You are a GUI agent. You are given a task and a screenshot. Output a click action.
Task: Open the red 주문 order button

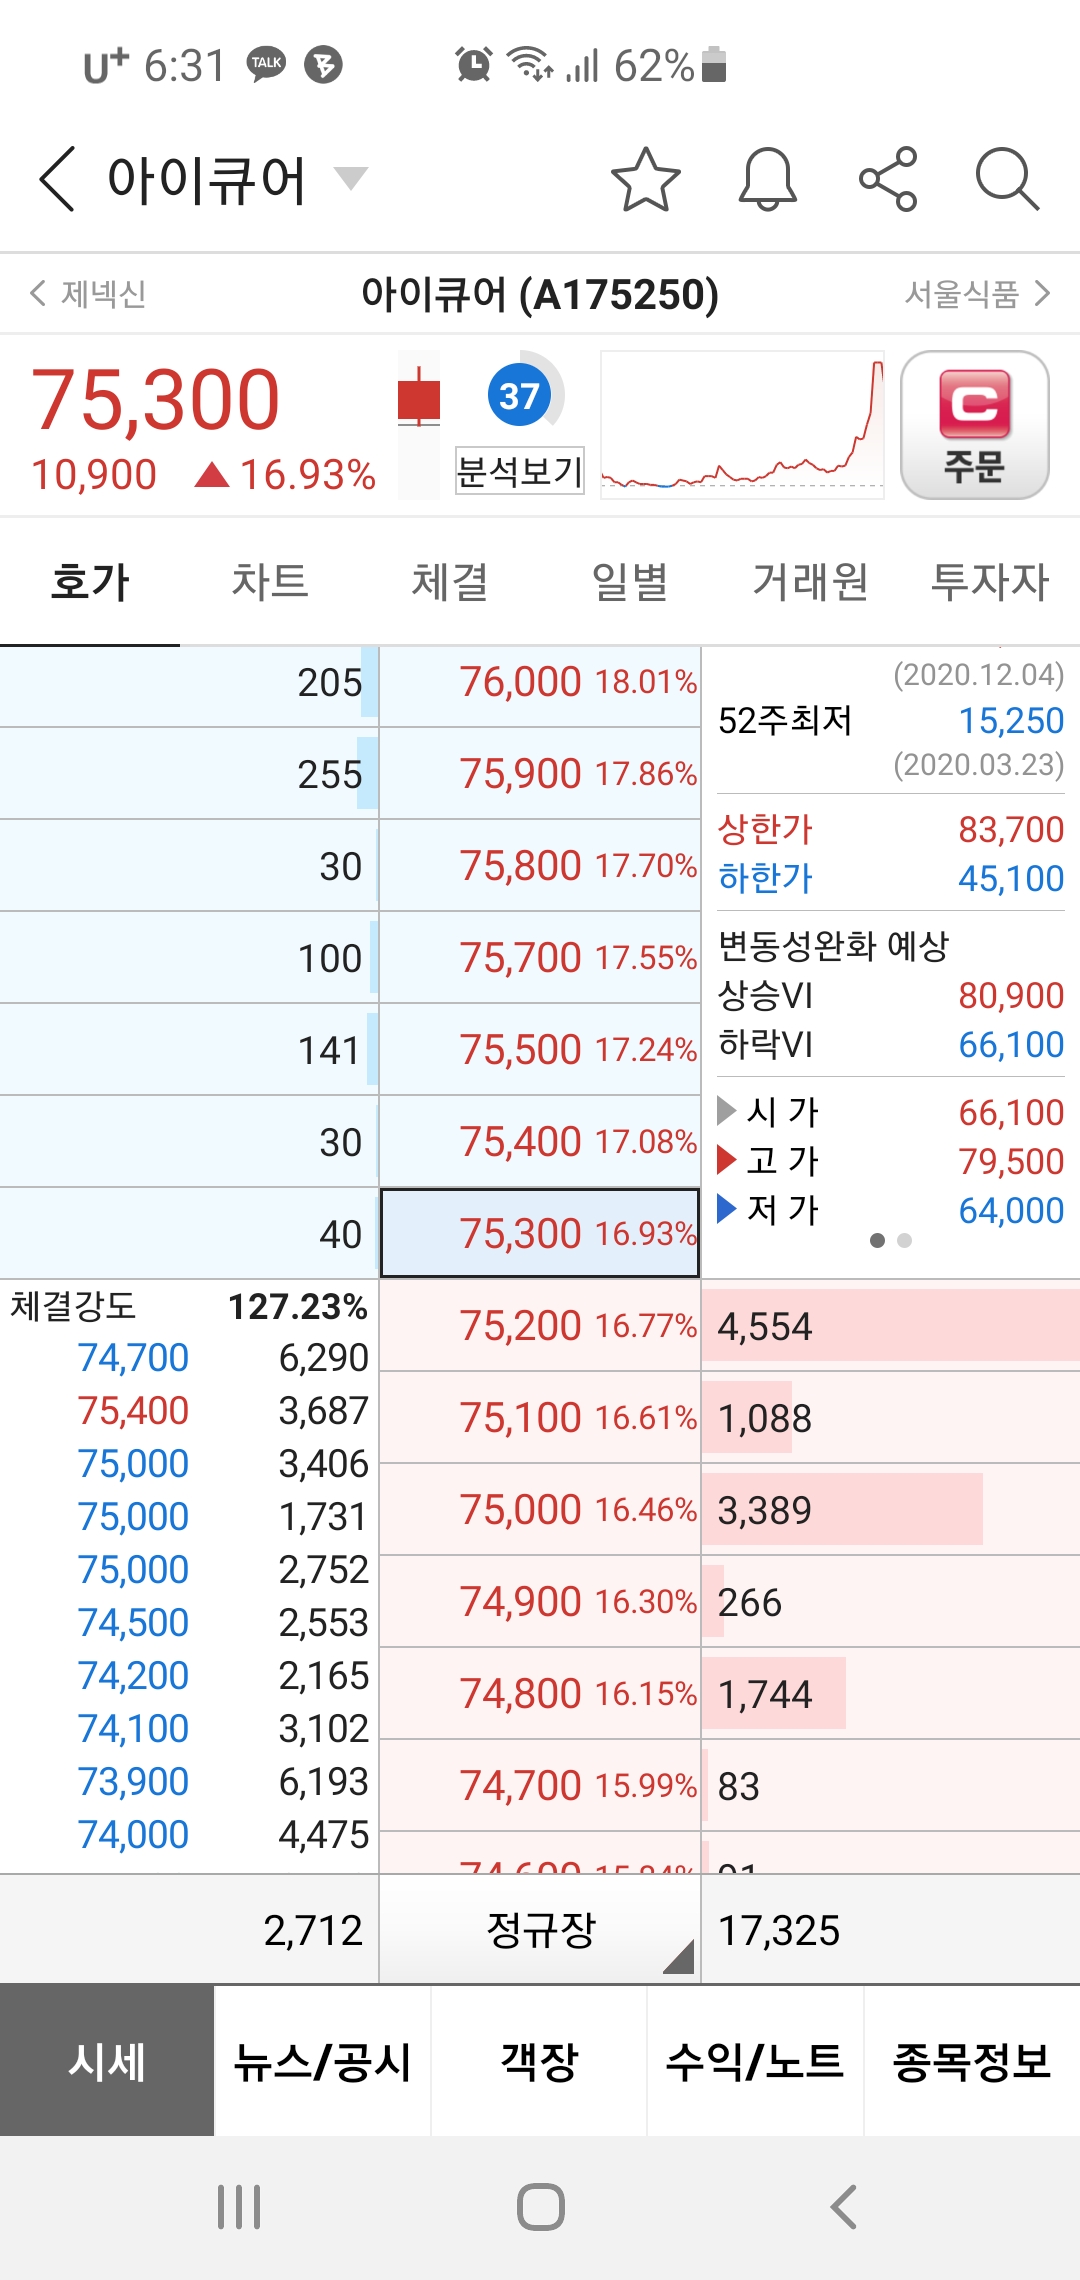(975, 425)
